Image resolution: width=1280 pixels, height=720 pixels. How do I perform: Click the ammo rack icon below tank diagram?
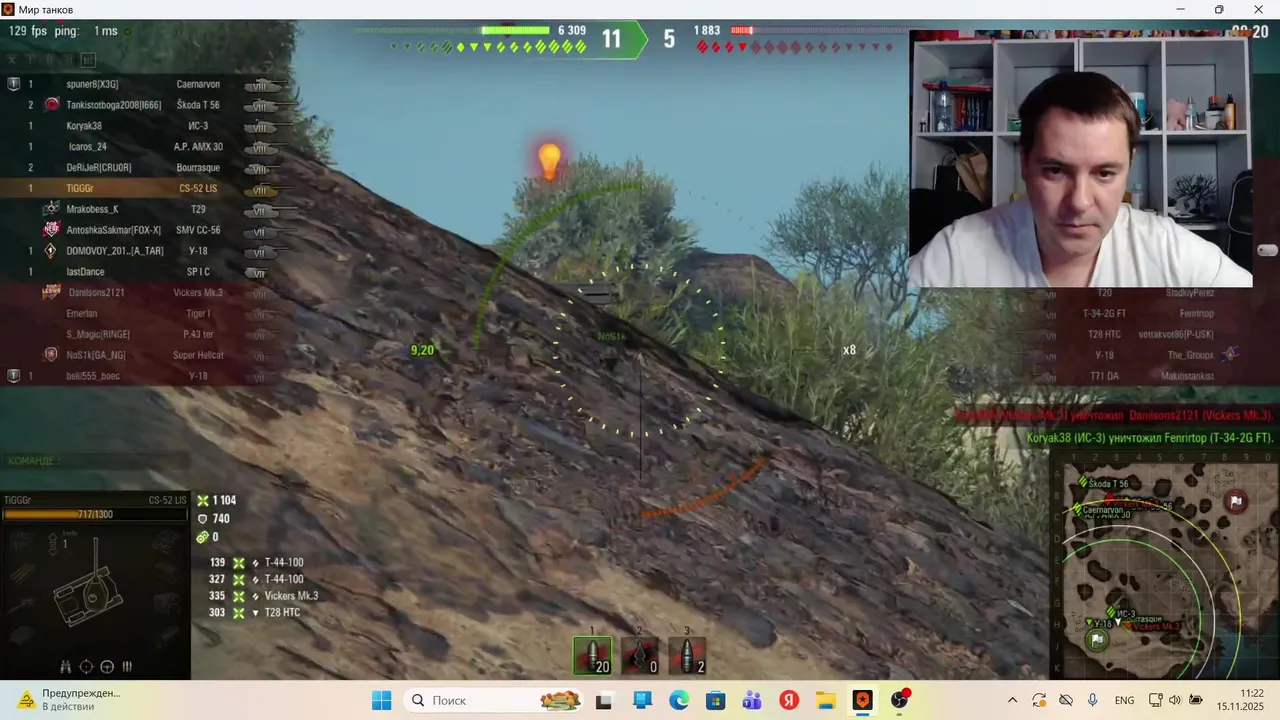[x=127, y=667]
